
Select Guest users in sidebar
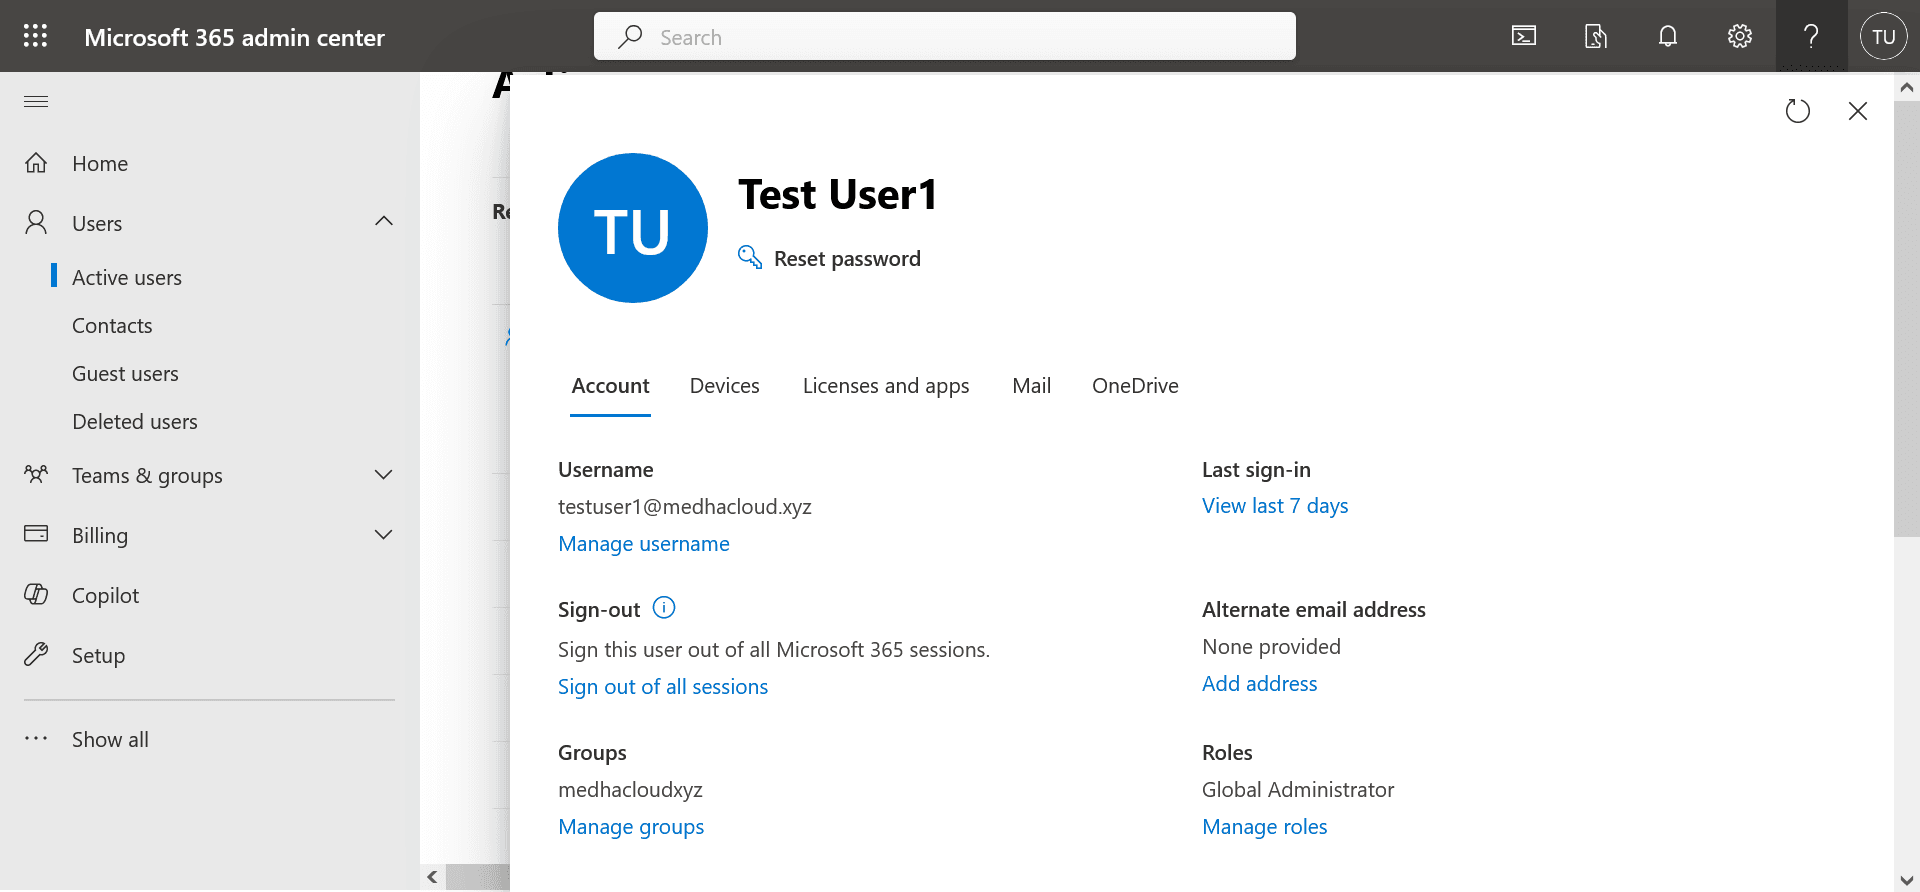pos(125,373)
